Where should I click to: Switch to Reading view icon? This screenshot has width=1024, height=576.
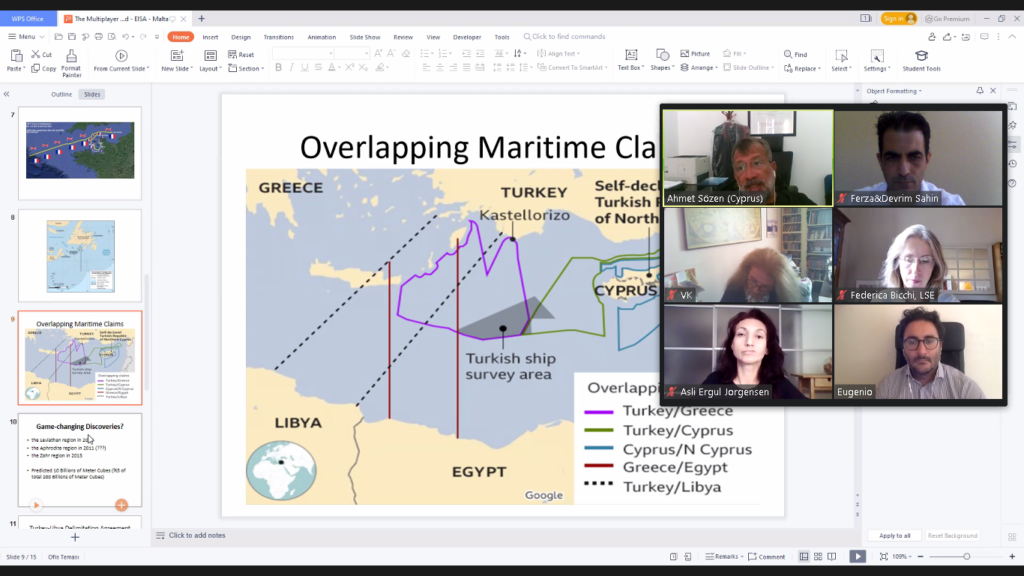[831, 556]
